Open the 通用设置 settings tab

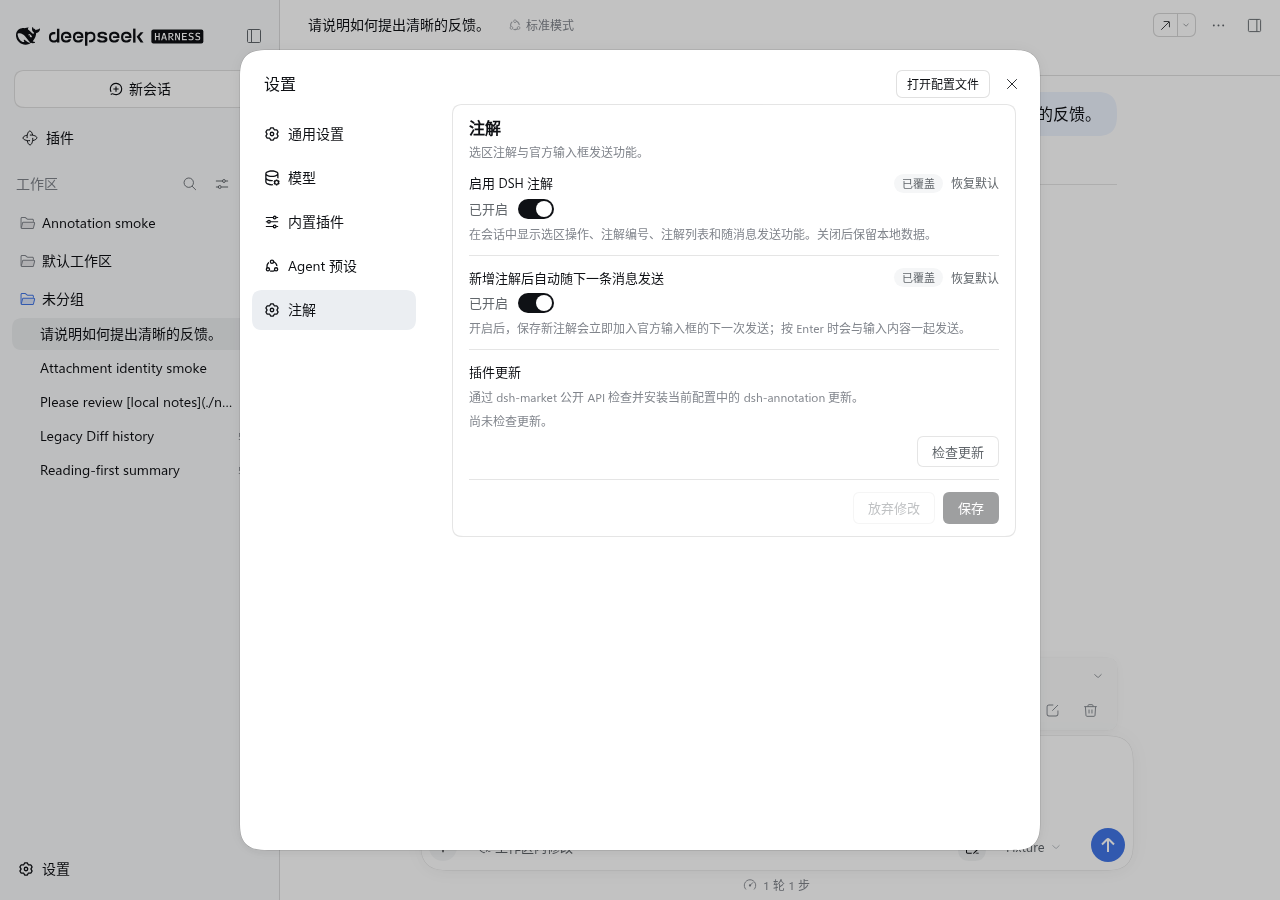pyautogui.click(x=334, y=134)
